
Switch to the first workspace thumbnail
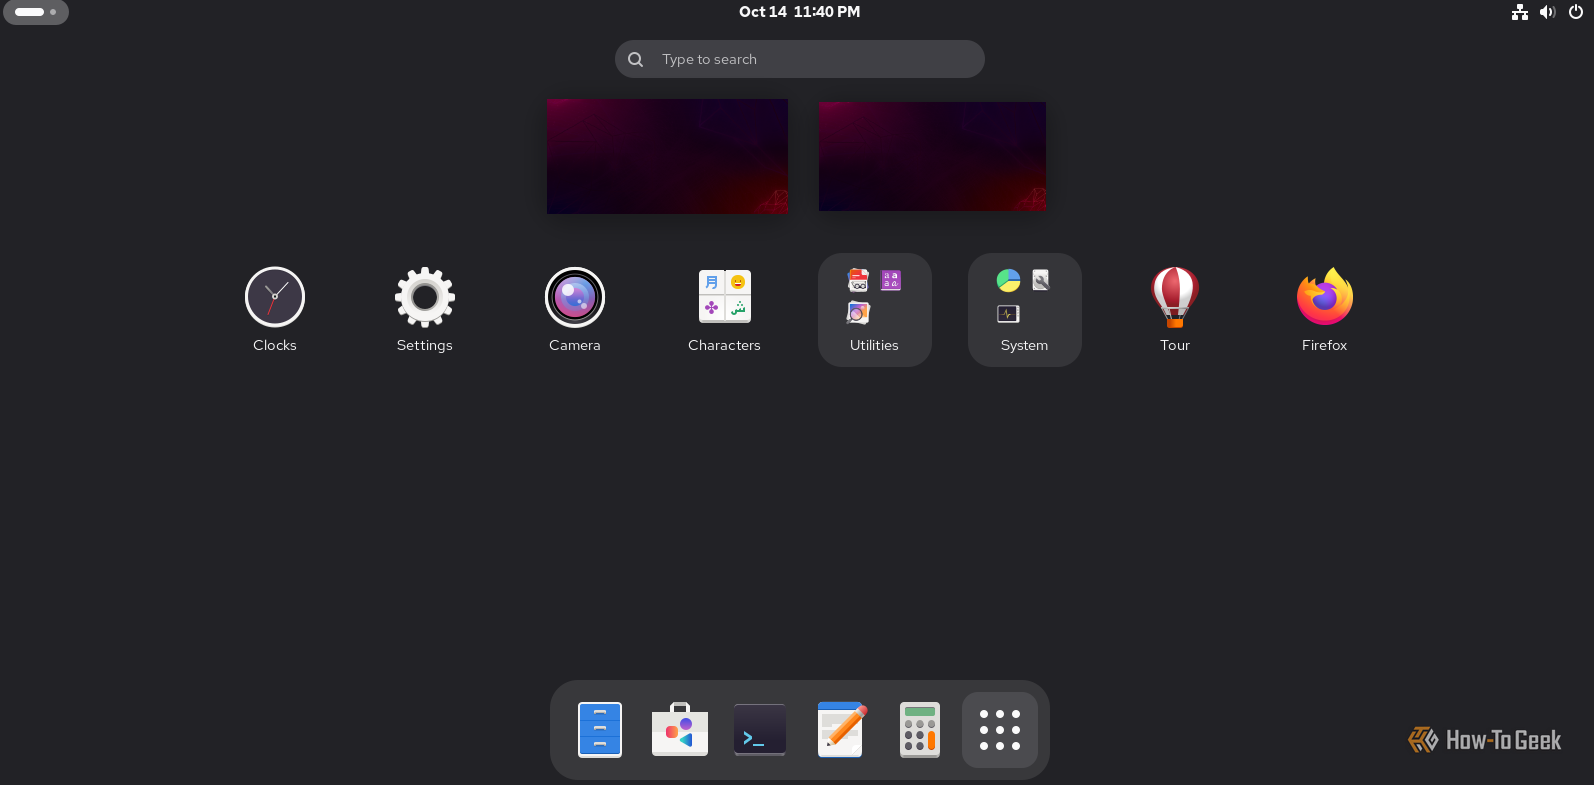[667, 156]
